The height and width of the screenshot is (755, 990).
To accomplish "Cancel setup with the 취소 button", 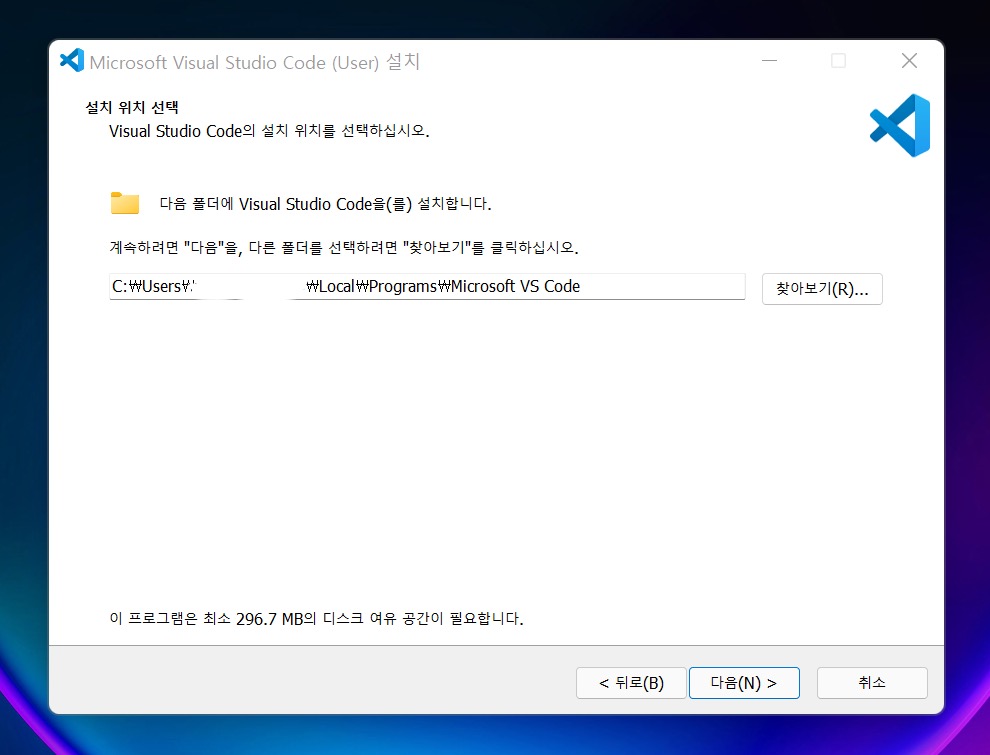I will point(872,683).
